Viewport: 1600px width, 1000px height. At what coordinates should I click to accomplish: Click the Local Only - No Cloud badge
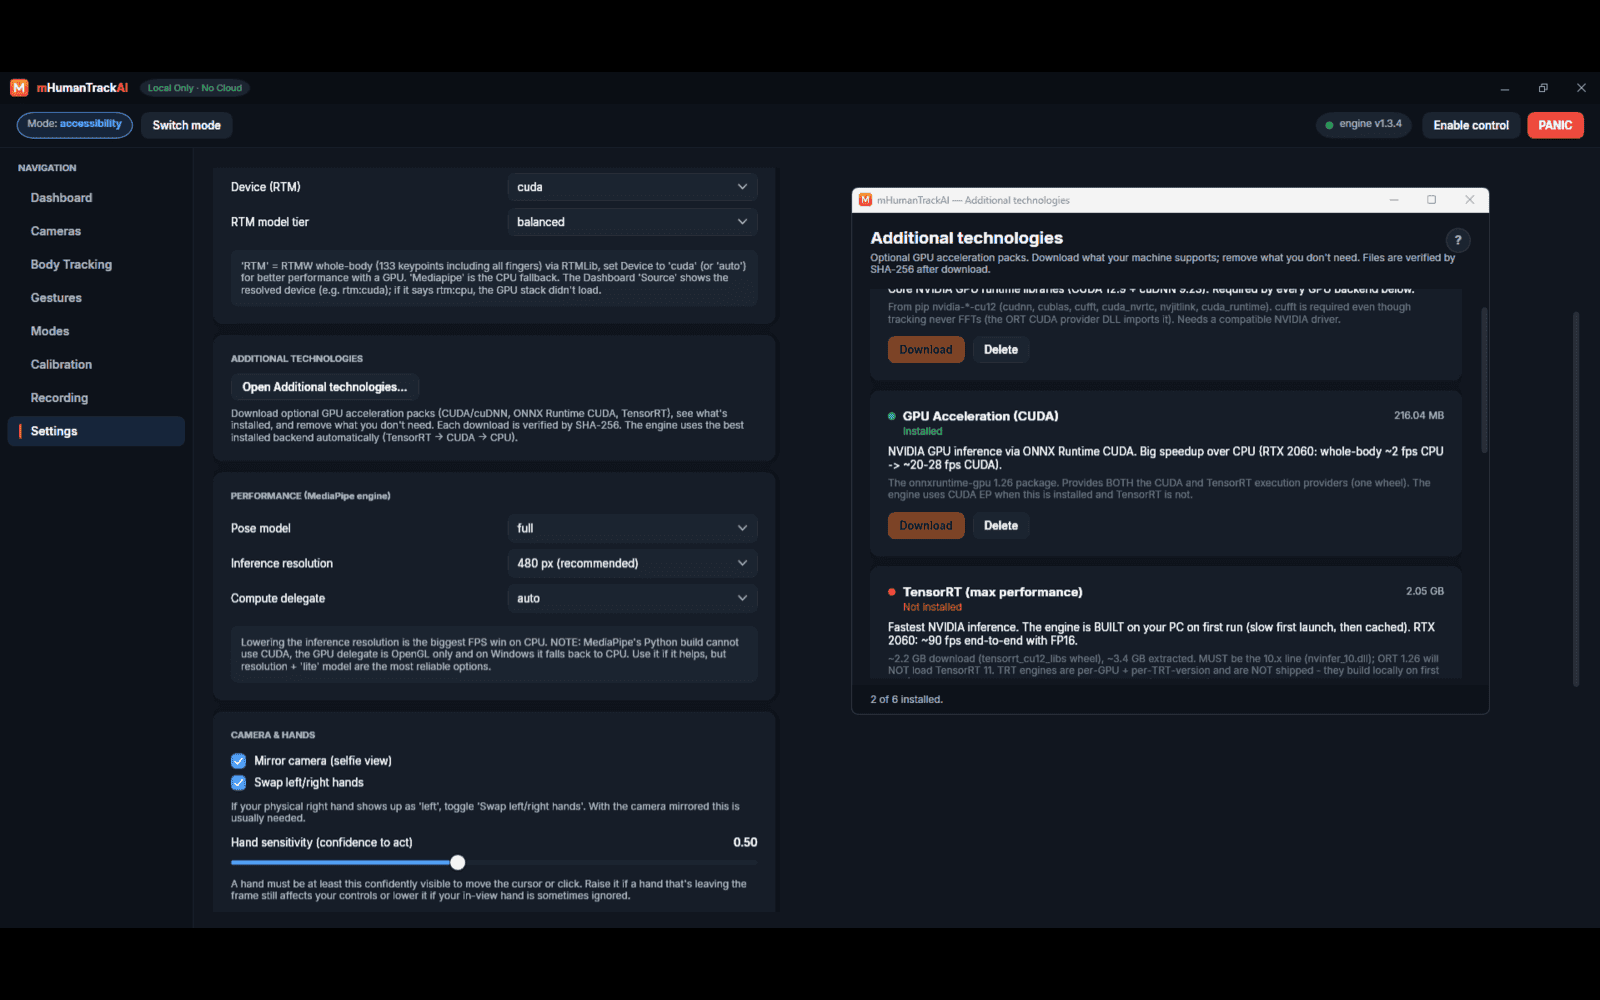click(x=195, y=88)
